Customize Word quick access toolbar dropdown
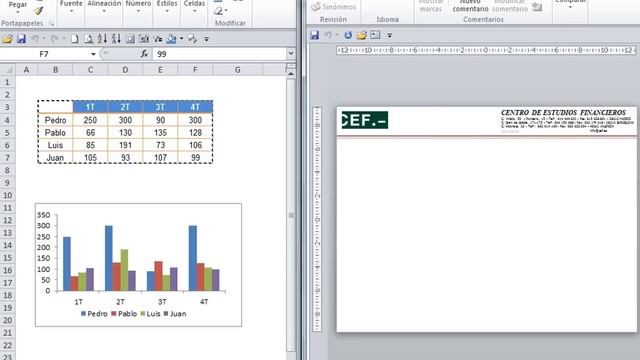640x360 pixels. pyautogui.click(x=389, y=36)
